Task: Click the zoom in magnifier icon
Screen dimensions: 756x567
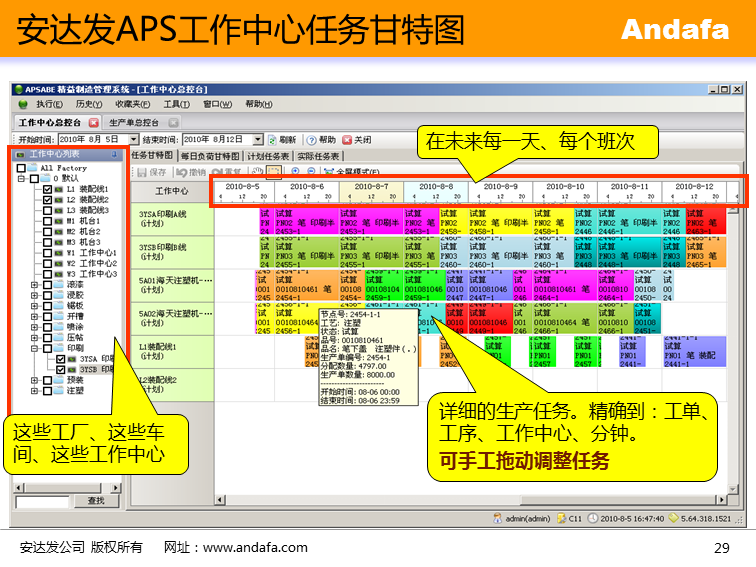Action: coord(295,172)
